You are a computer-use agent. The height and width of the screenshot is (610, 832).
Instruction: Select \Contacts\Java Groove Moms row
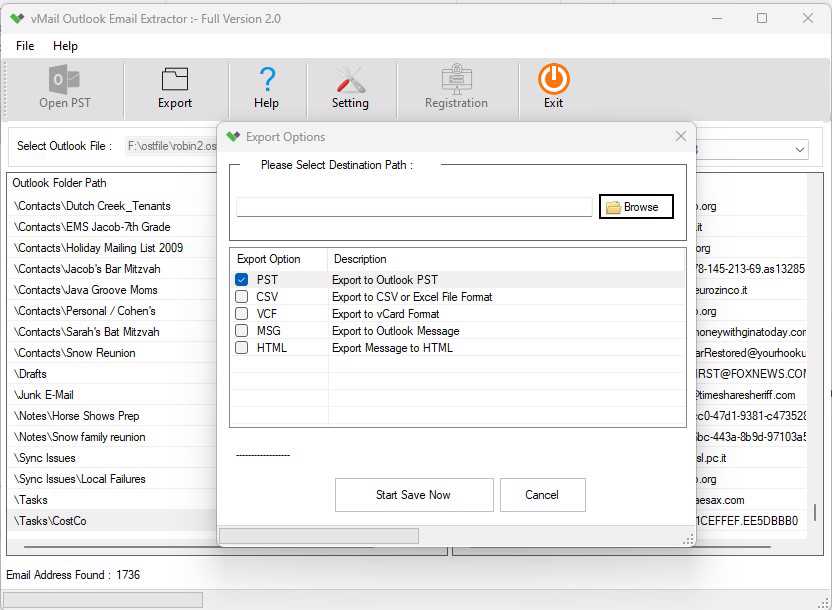coord(112,290)
